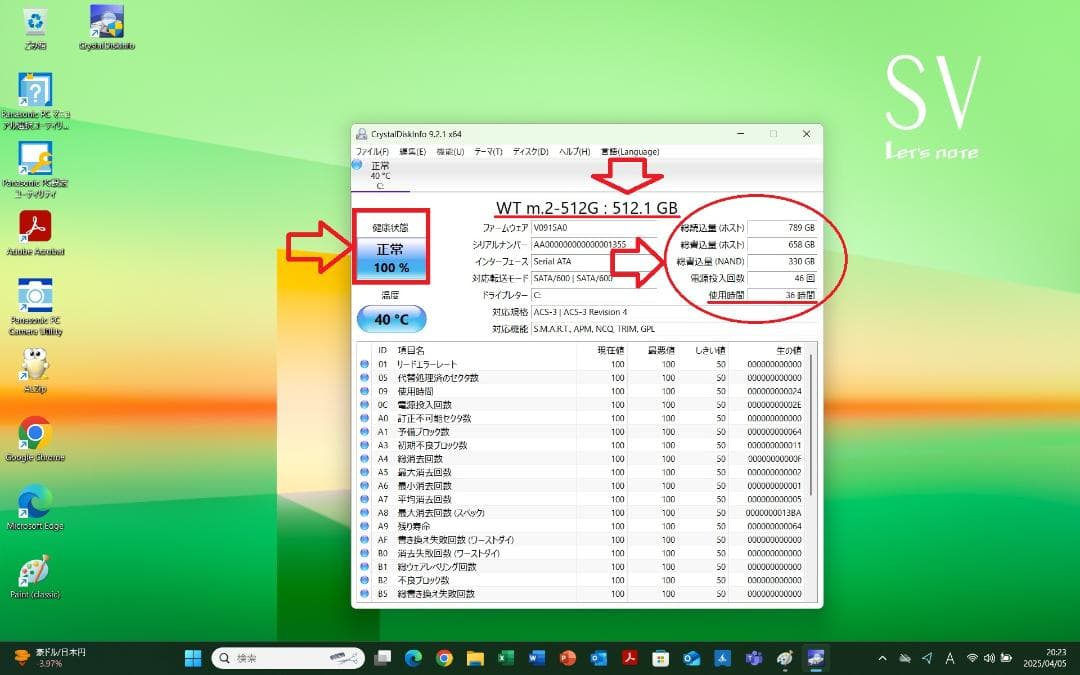Click the 使用時間 field showing 36 時間
The height and width of the screenshot is (675, 1080).
[779, 295]
